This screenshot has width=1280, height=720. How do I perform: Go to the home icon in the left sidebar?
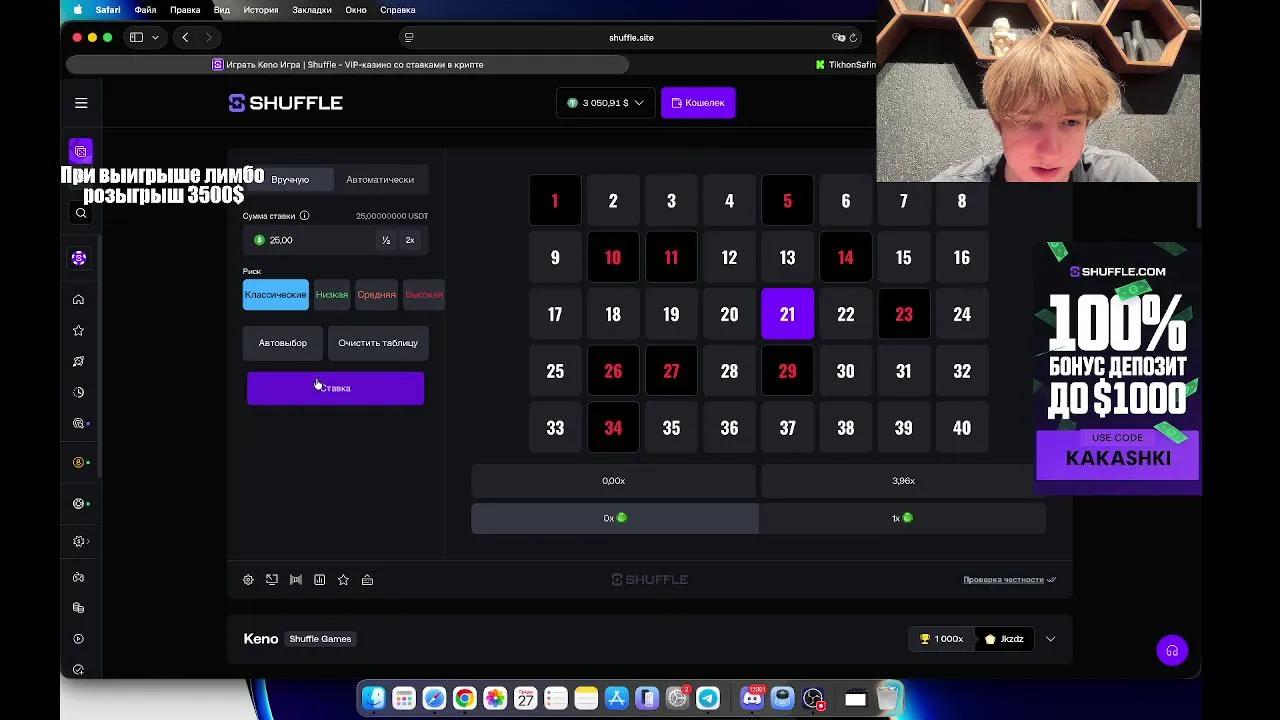[78, 300]
